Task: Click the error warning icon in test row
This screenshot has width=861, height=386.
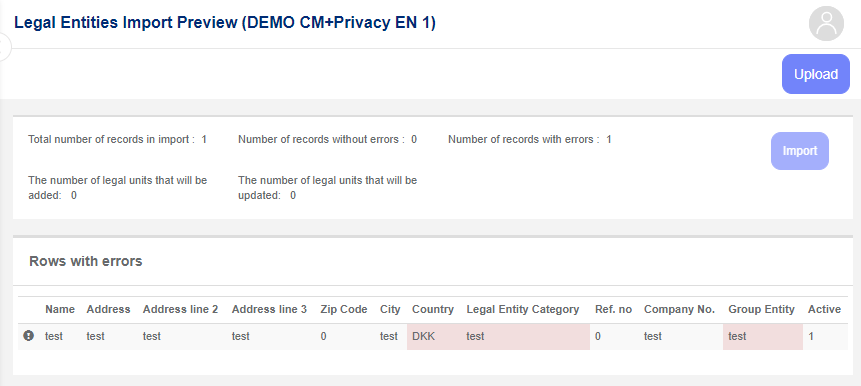Action: [x=29, y=335]
